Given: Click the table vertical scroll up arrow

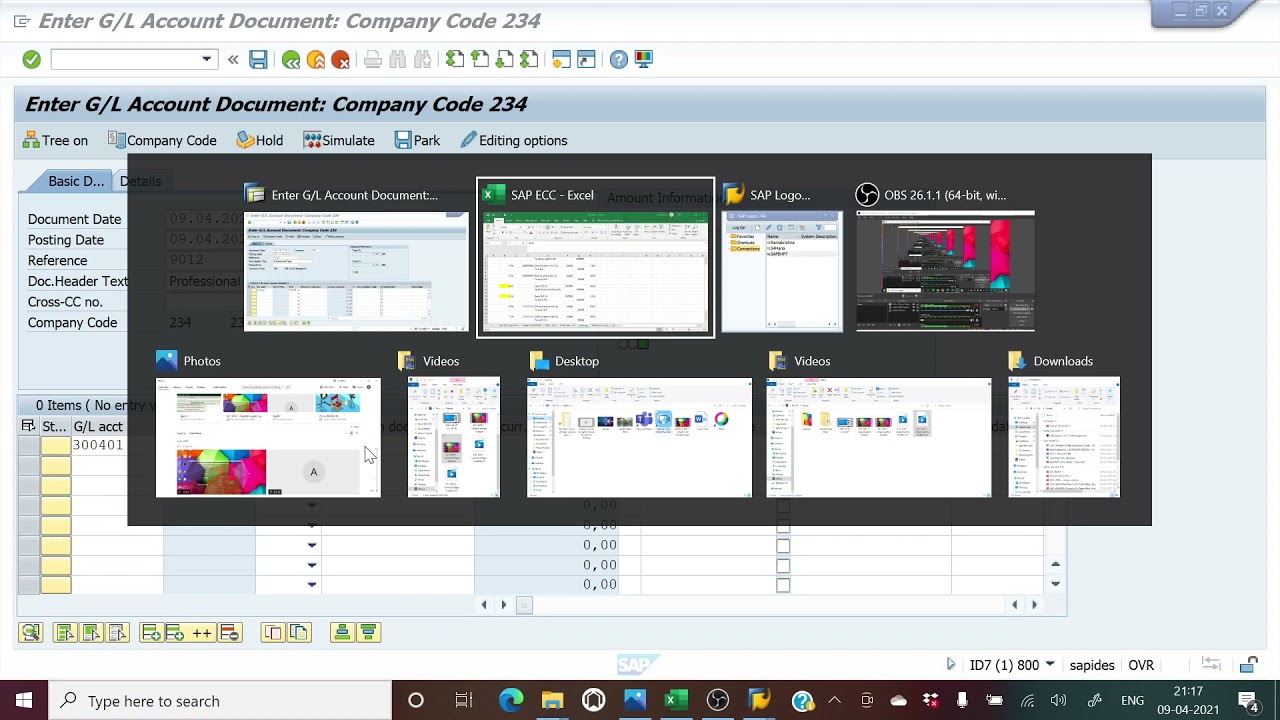Looking at the screenshot, I should pos(1055,566).
